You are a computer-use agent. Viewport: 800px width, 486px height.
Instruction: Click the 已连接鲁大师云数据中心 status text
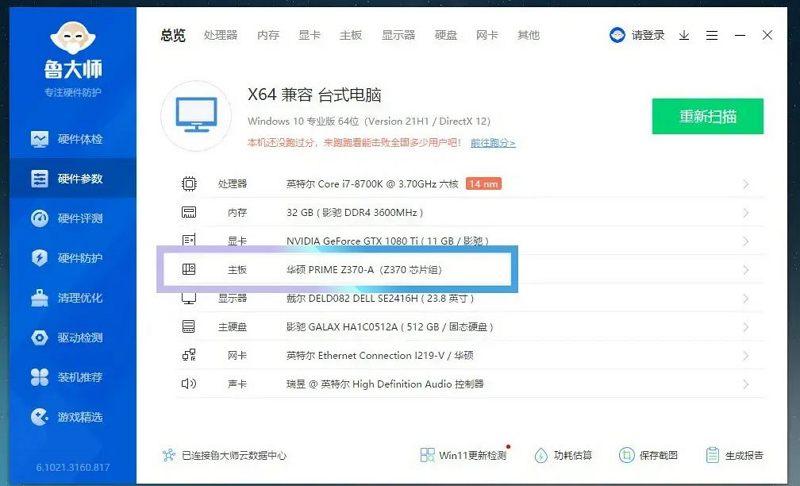click(234, 455)
